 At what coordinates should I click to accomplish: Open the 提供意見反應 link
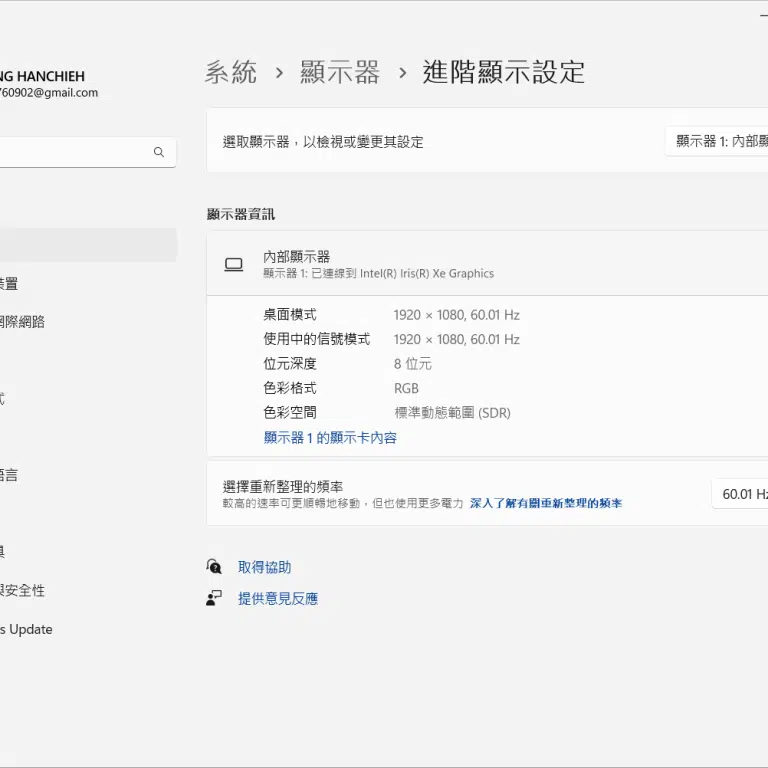point(278,599)
